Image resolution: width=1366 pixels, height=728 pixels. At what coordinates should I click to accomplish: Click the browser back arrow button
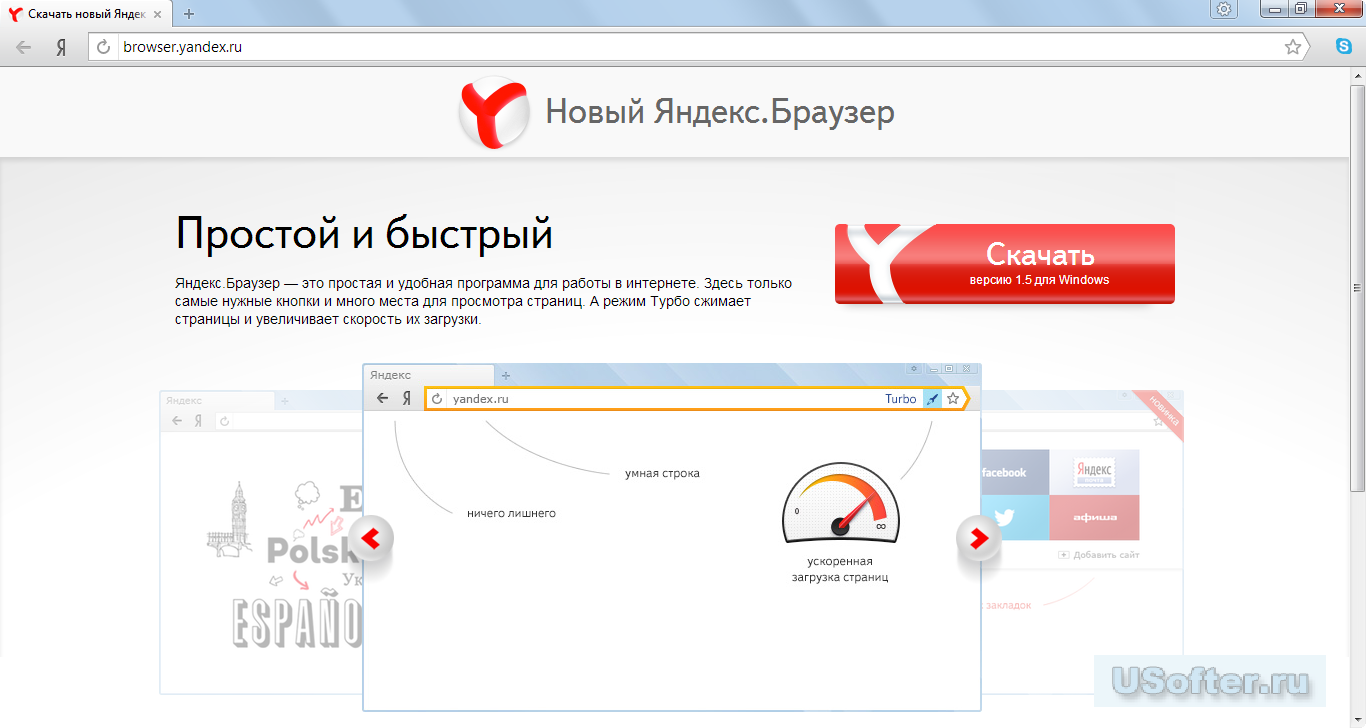24,47
